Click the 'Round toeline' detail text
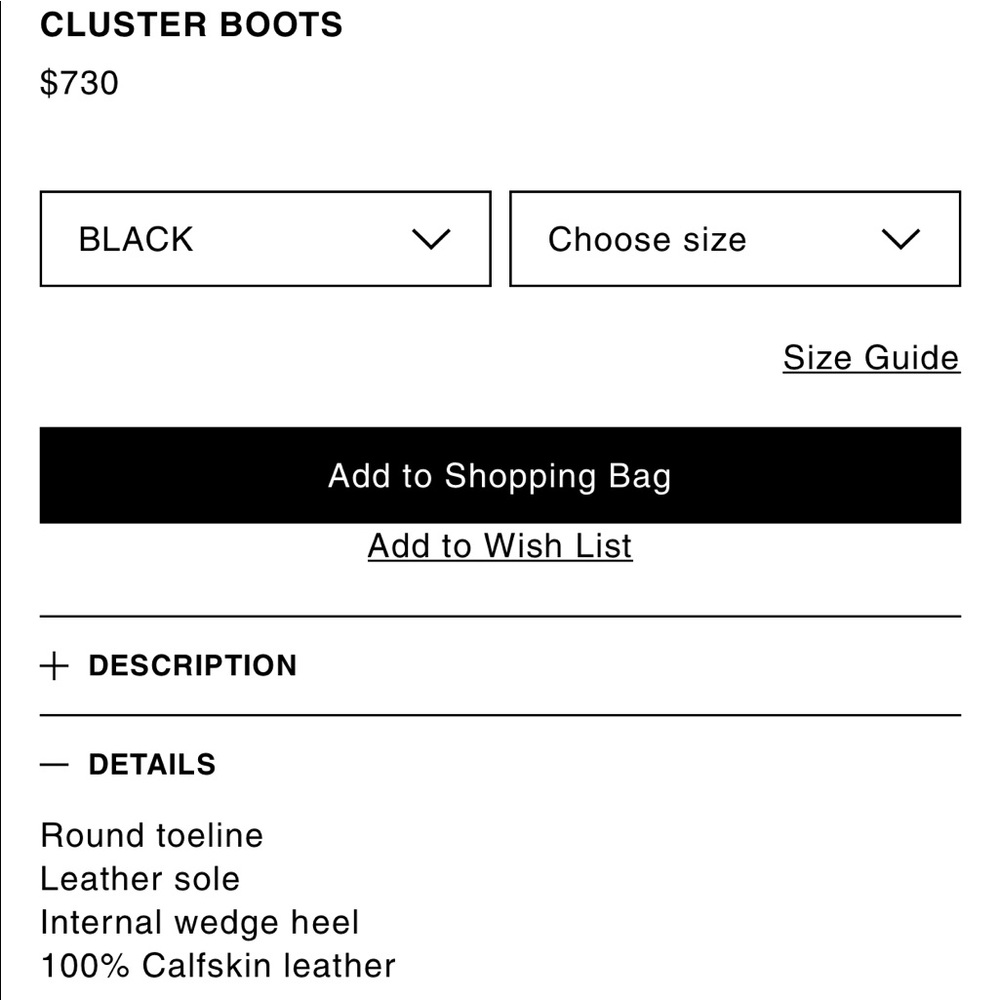 point(150,835)
